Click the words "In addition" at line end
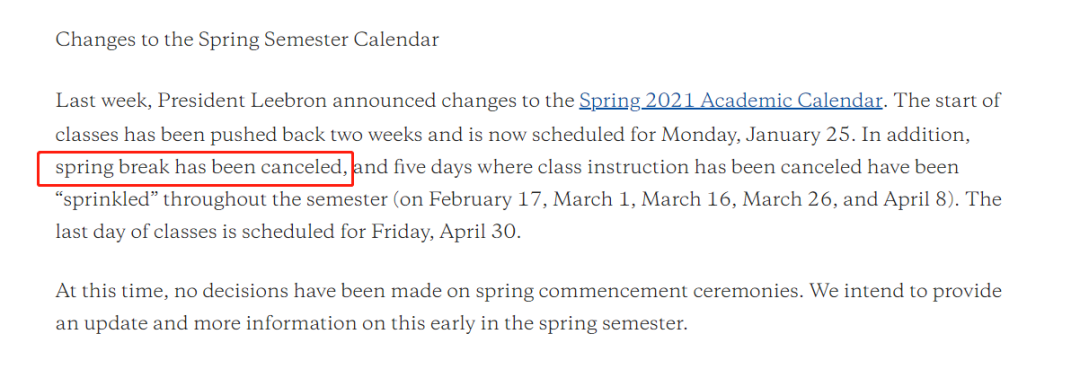 pos(917,135)
